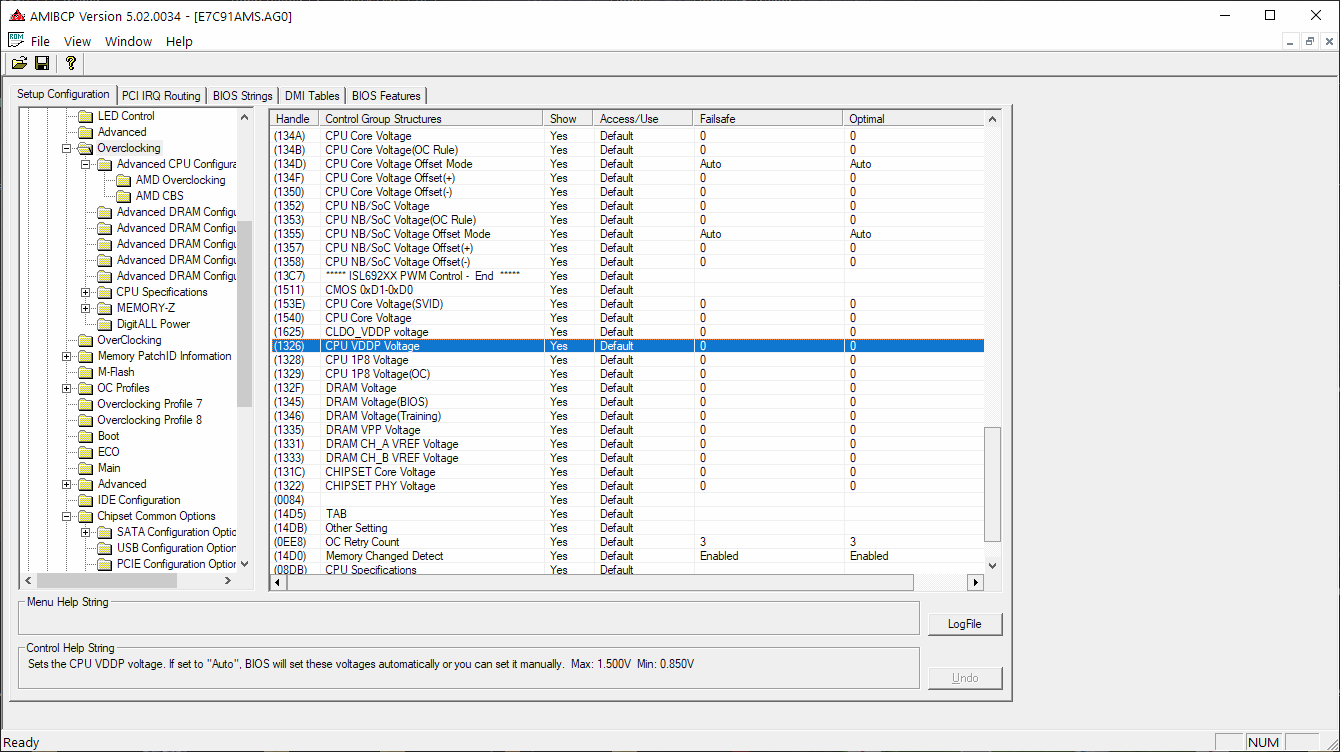Select the DRAM VPP Voltage row
Image resolution: width=1340 pixels, height=752 pixels.
[x=627, y=430]
